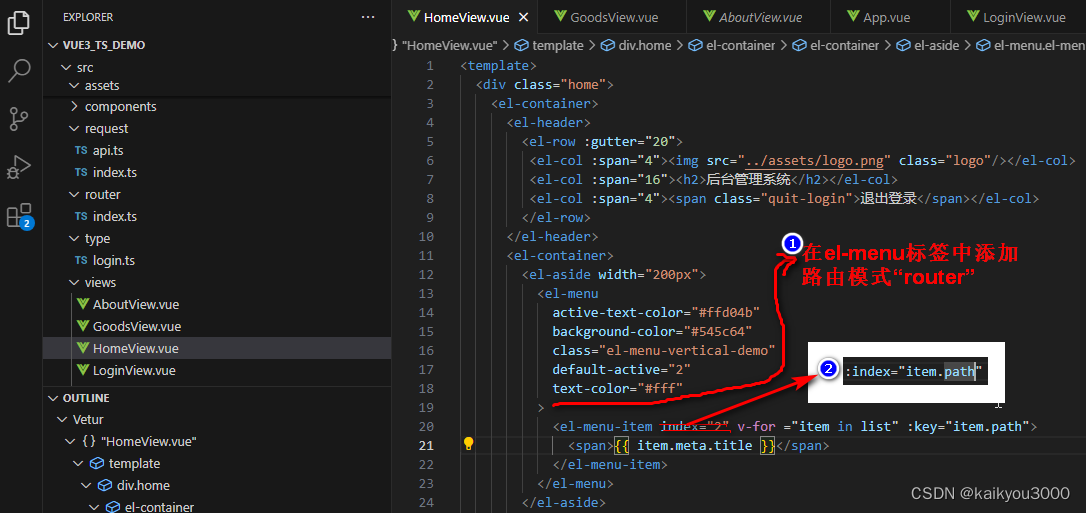Select HomeView.vue in explorer tree
The height and width of the screenshot is (513, 1086).
click(x=136, y=348)
